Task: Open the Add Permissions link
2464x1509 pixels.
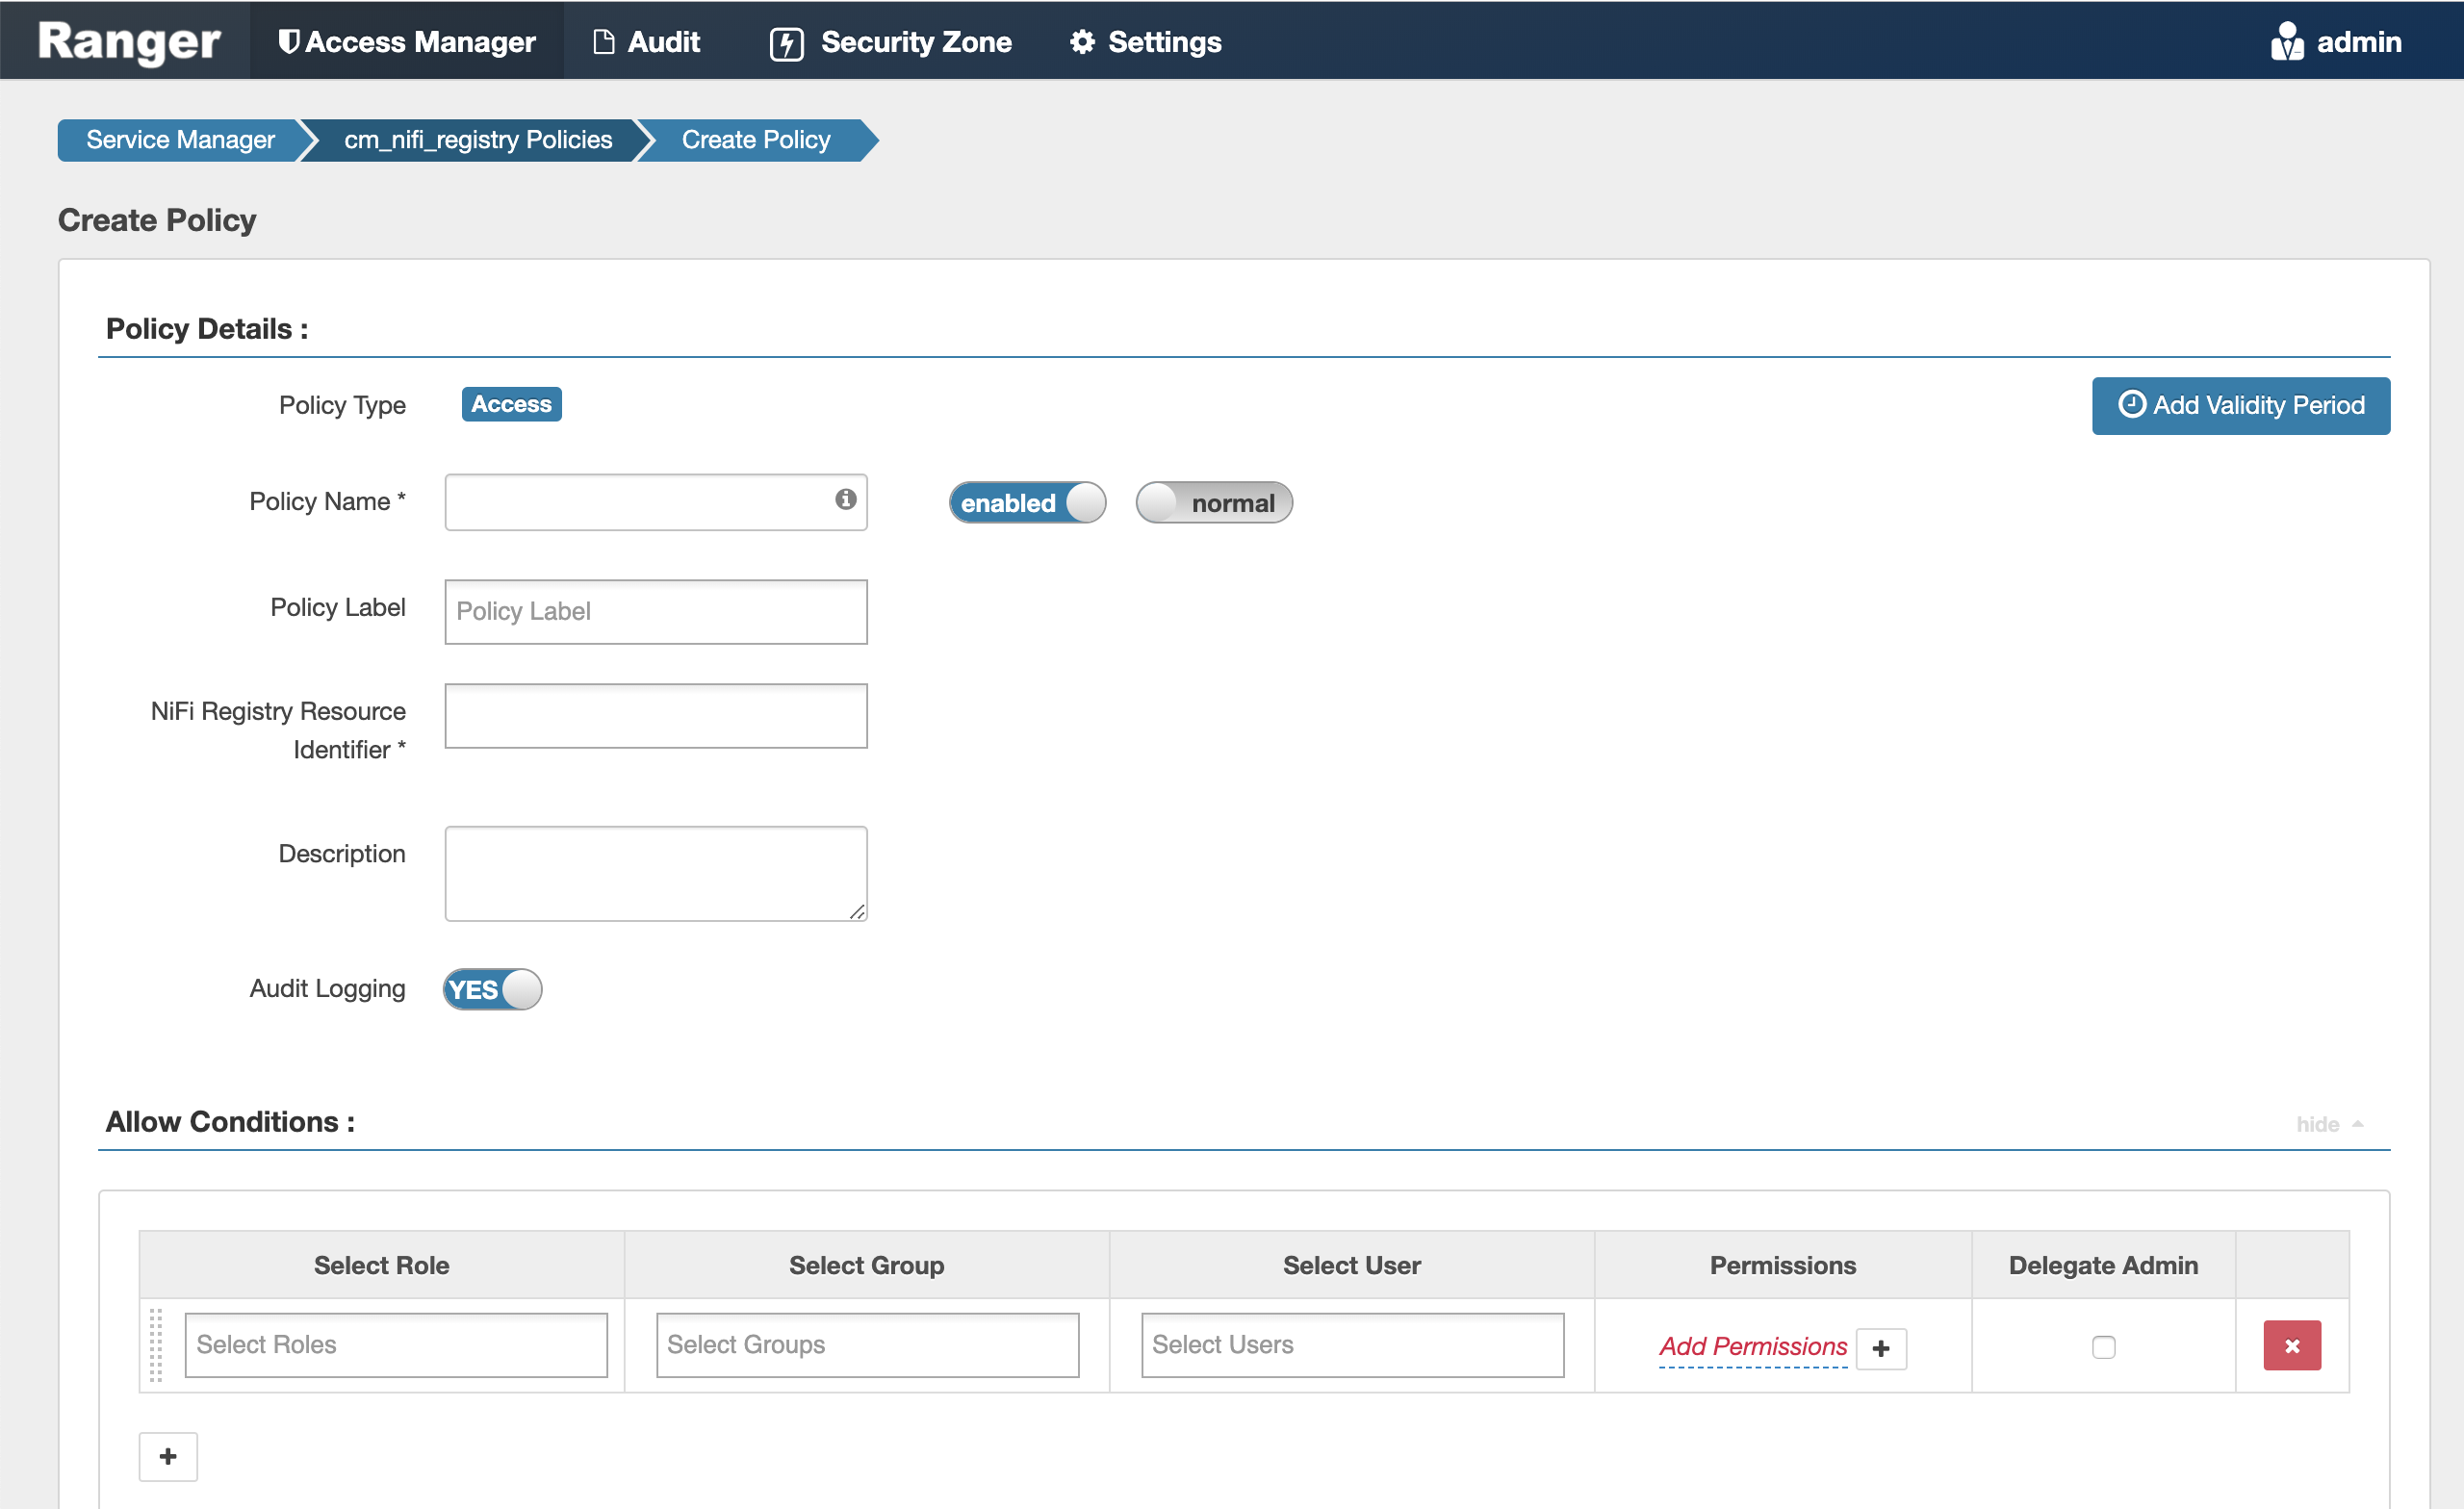Action: point(1750,1346)
